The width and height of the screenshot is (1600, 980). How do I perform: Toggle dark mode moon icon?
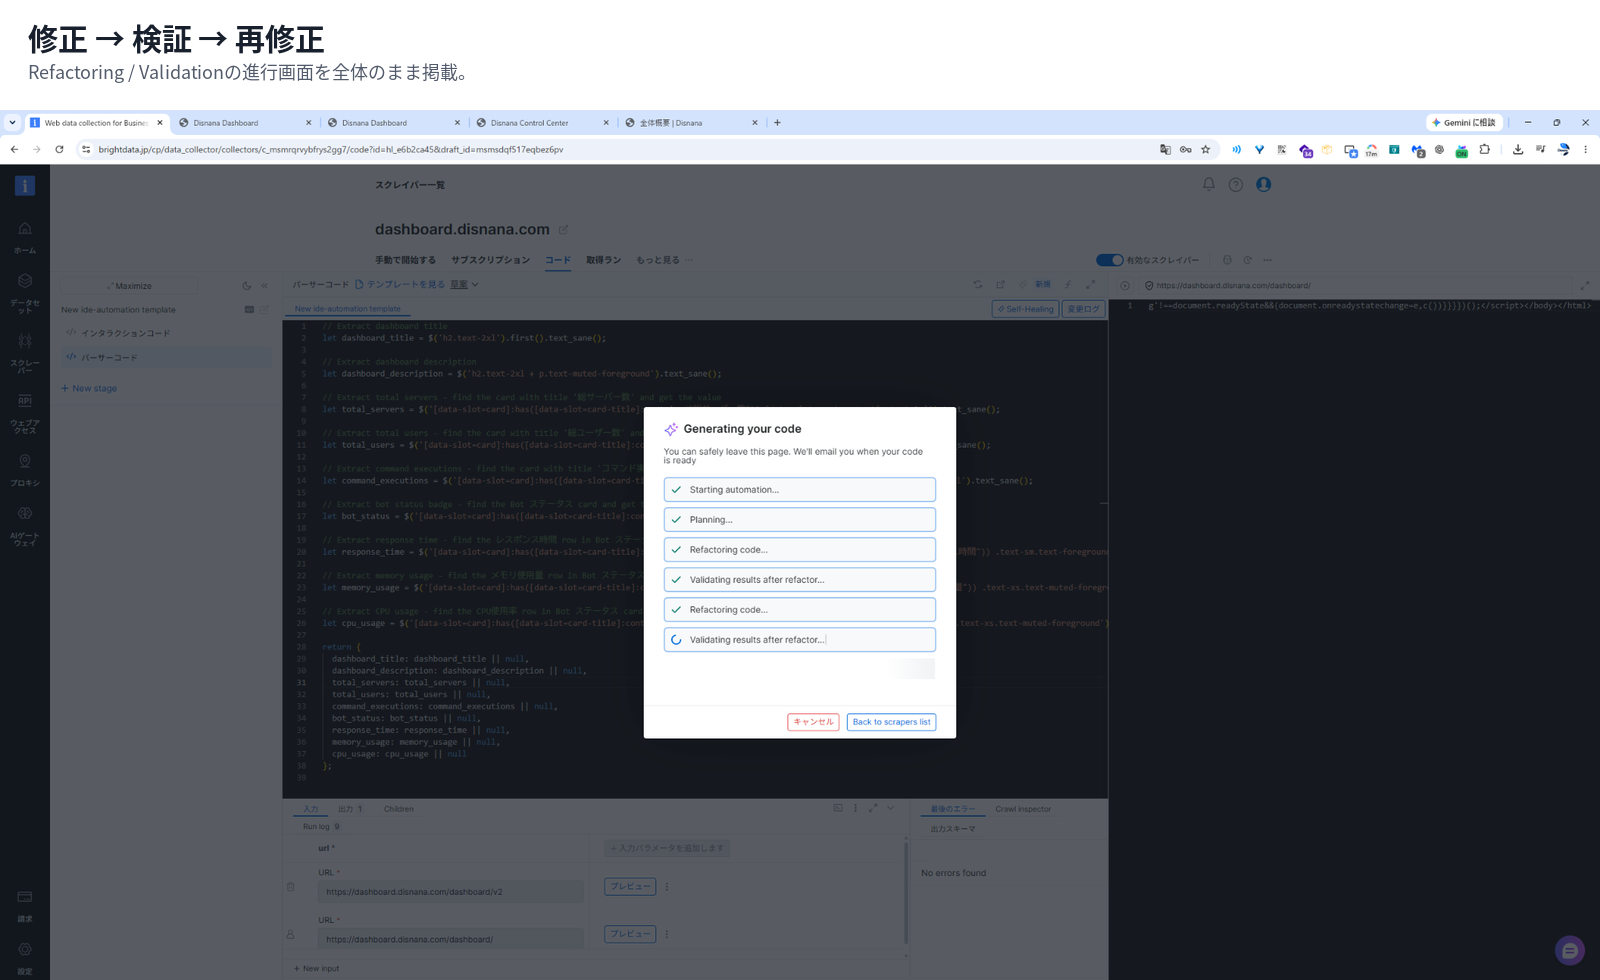pyautogui.click(x=247, y=286)
